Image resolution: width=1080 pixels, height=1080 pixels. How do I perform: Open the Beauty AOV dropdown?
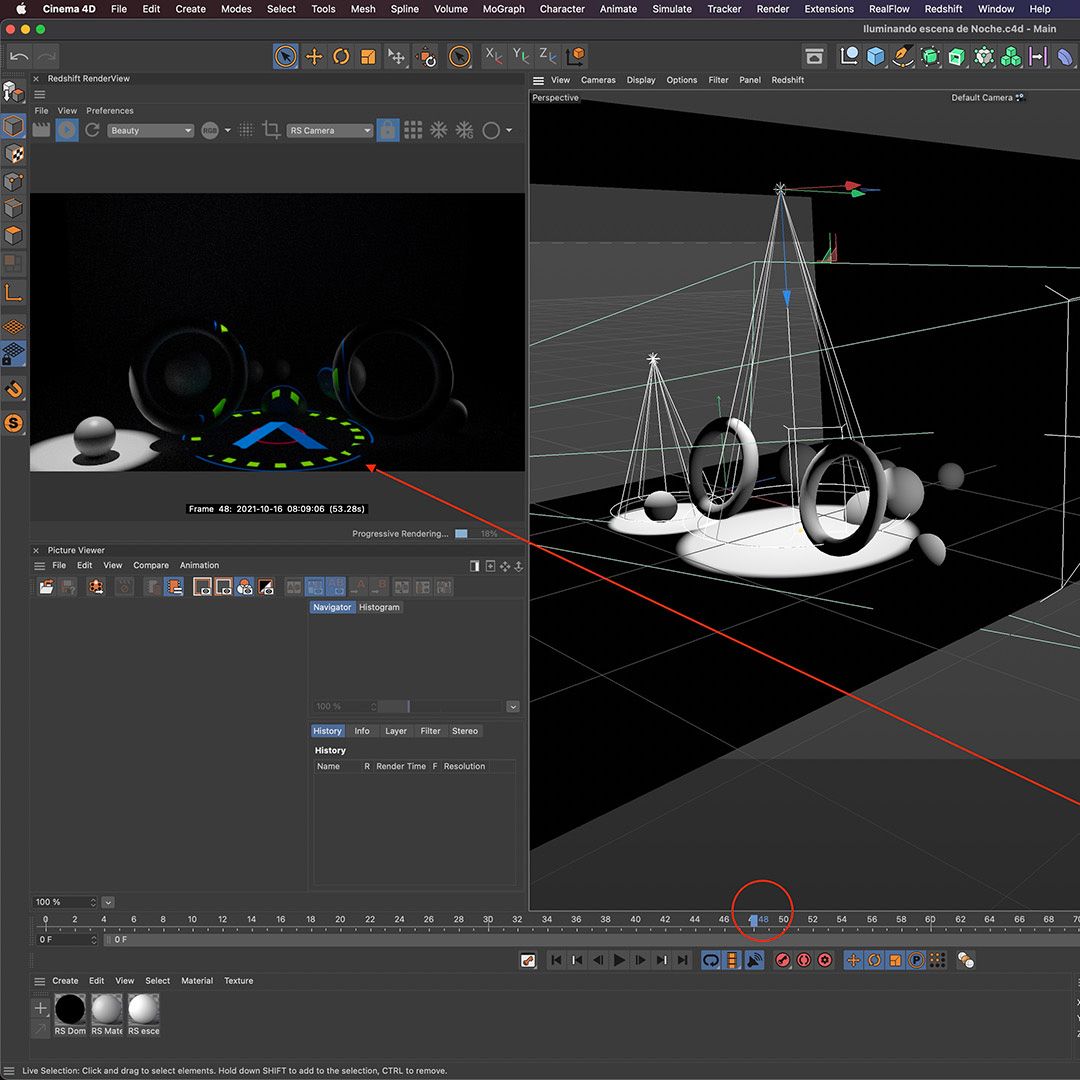pos(150,130)
